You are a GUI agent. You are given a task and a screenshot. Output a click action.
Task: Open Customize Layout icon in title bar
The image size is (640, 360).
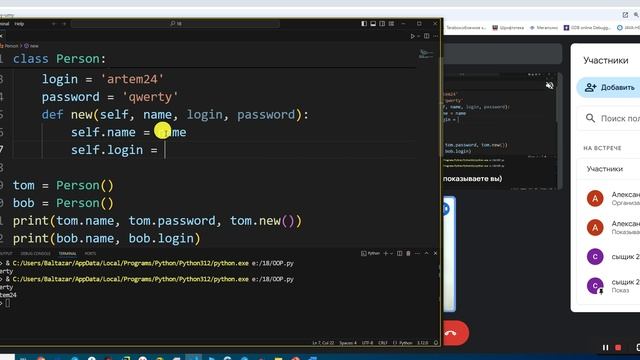(391, 24)
